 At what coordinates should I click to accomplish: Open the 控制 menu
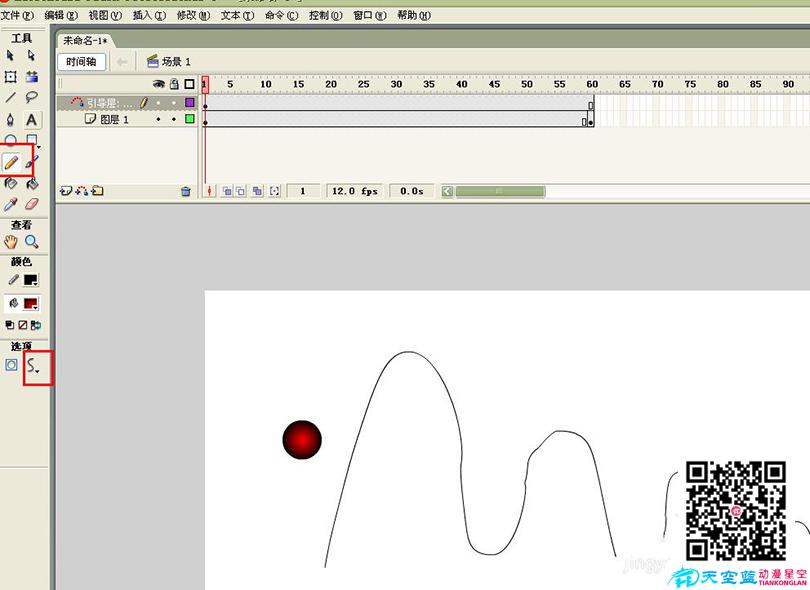tap(325, 15)
